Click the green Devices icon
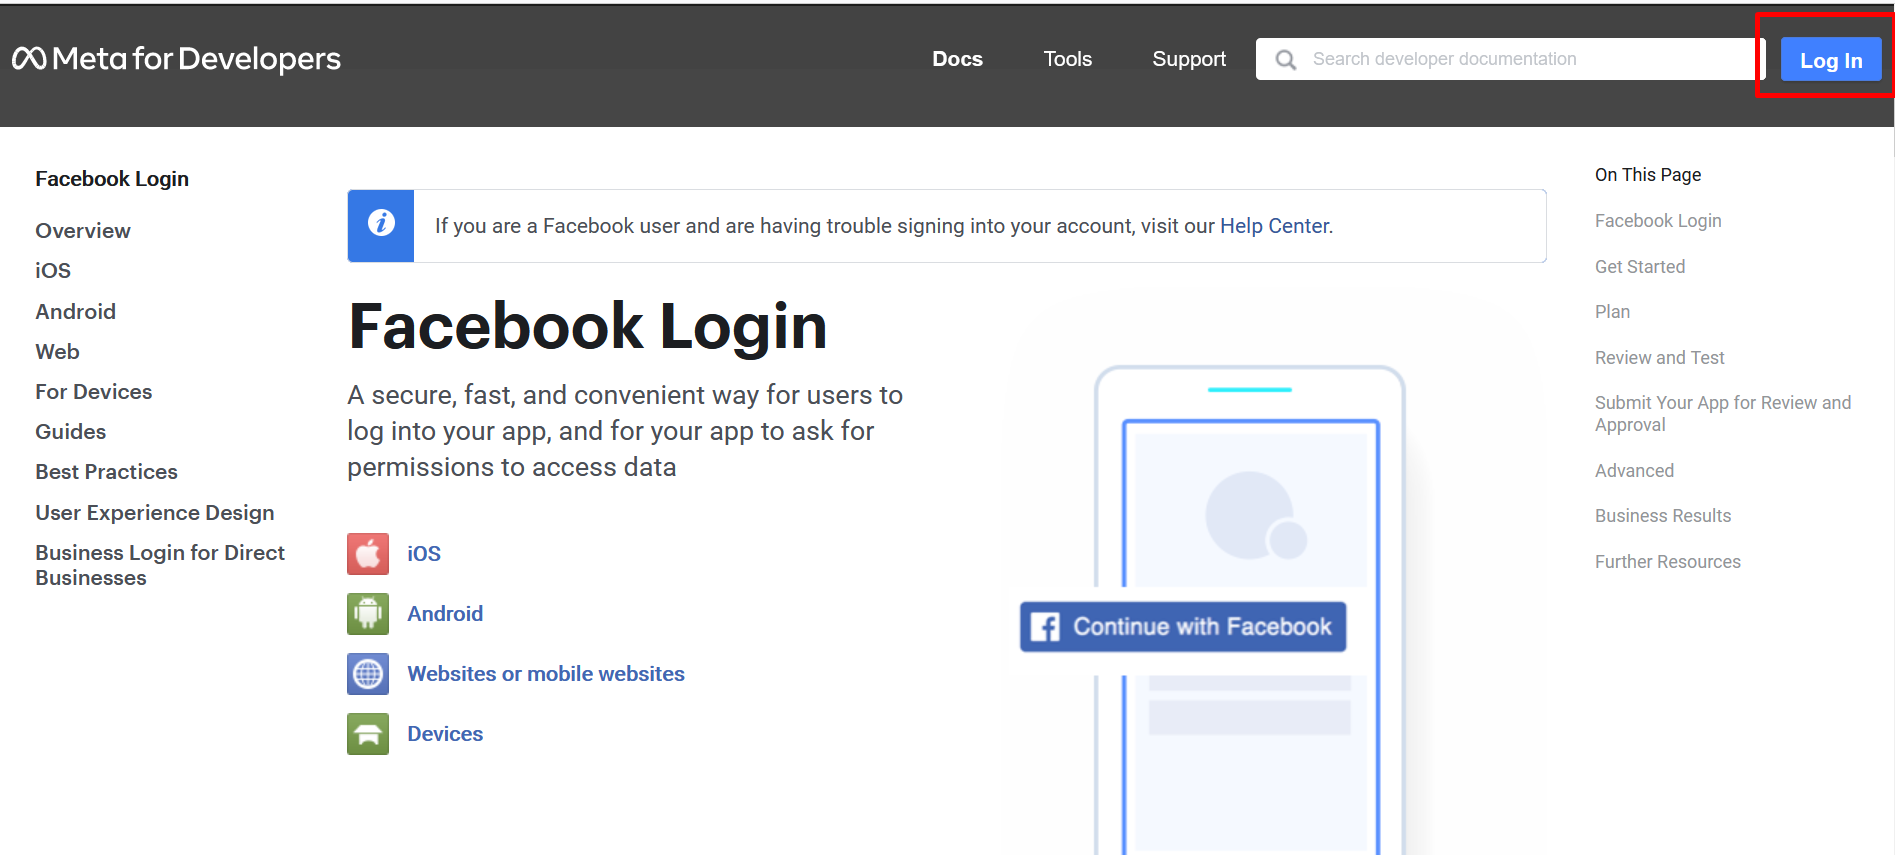The image size is (1895, 855). 368,734
